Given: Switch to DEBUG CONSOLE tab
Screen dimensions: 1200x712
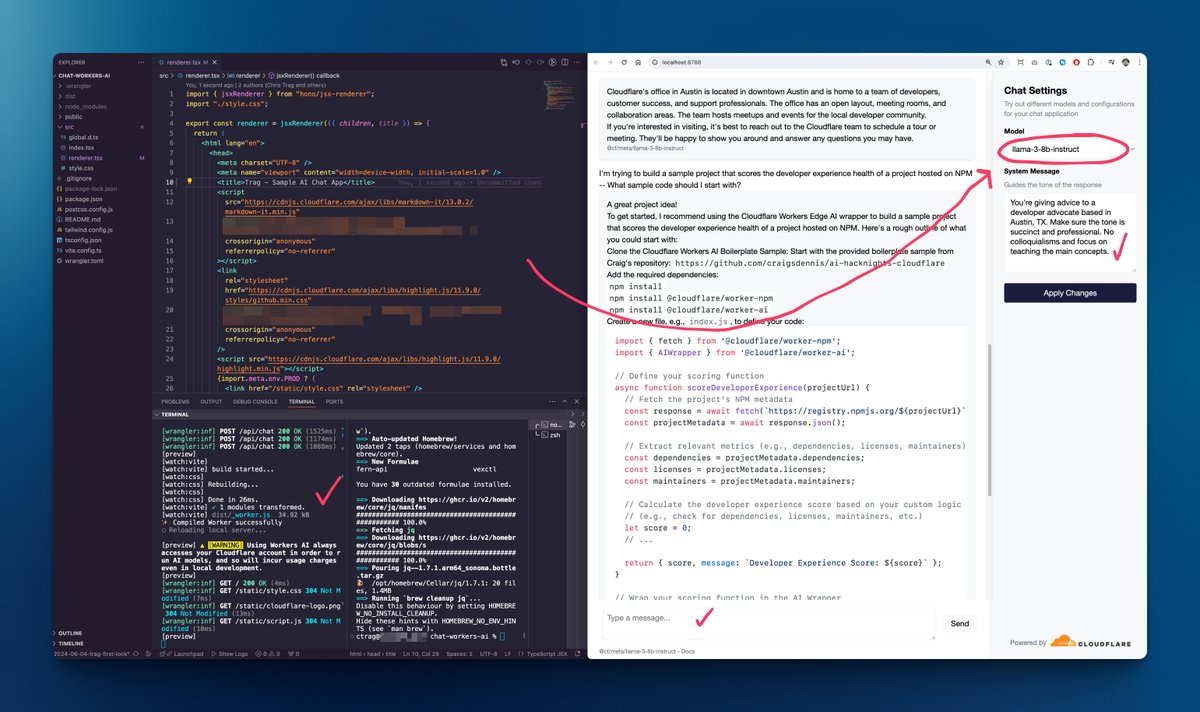Looking at the screenshot, I should coord(255,401).
